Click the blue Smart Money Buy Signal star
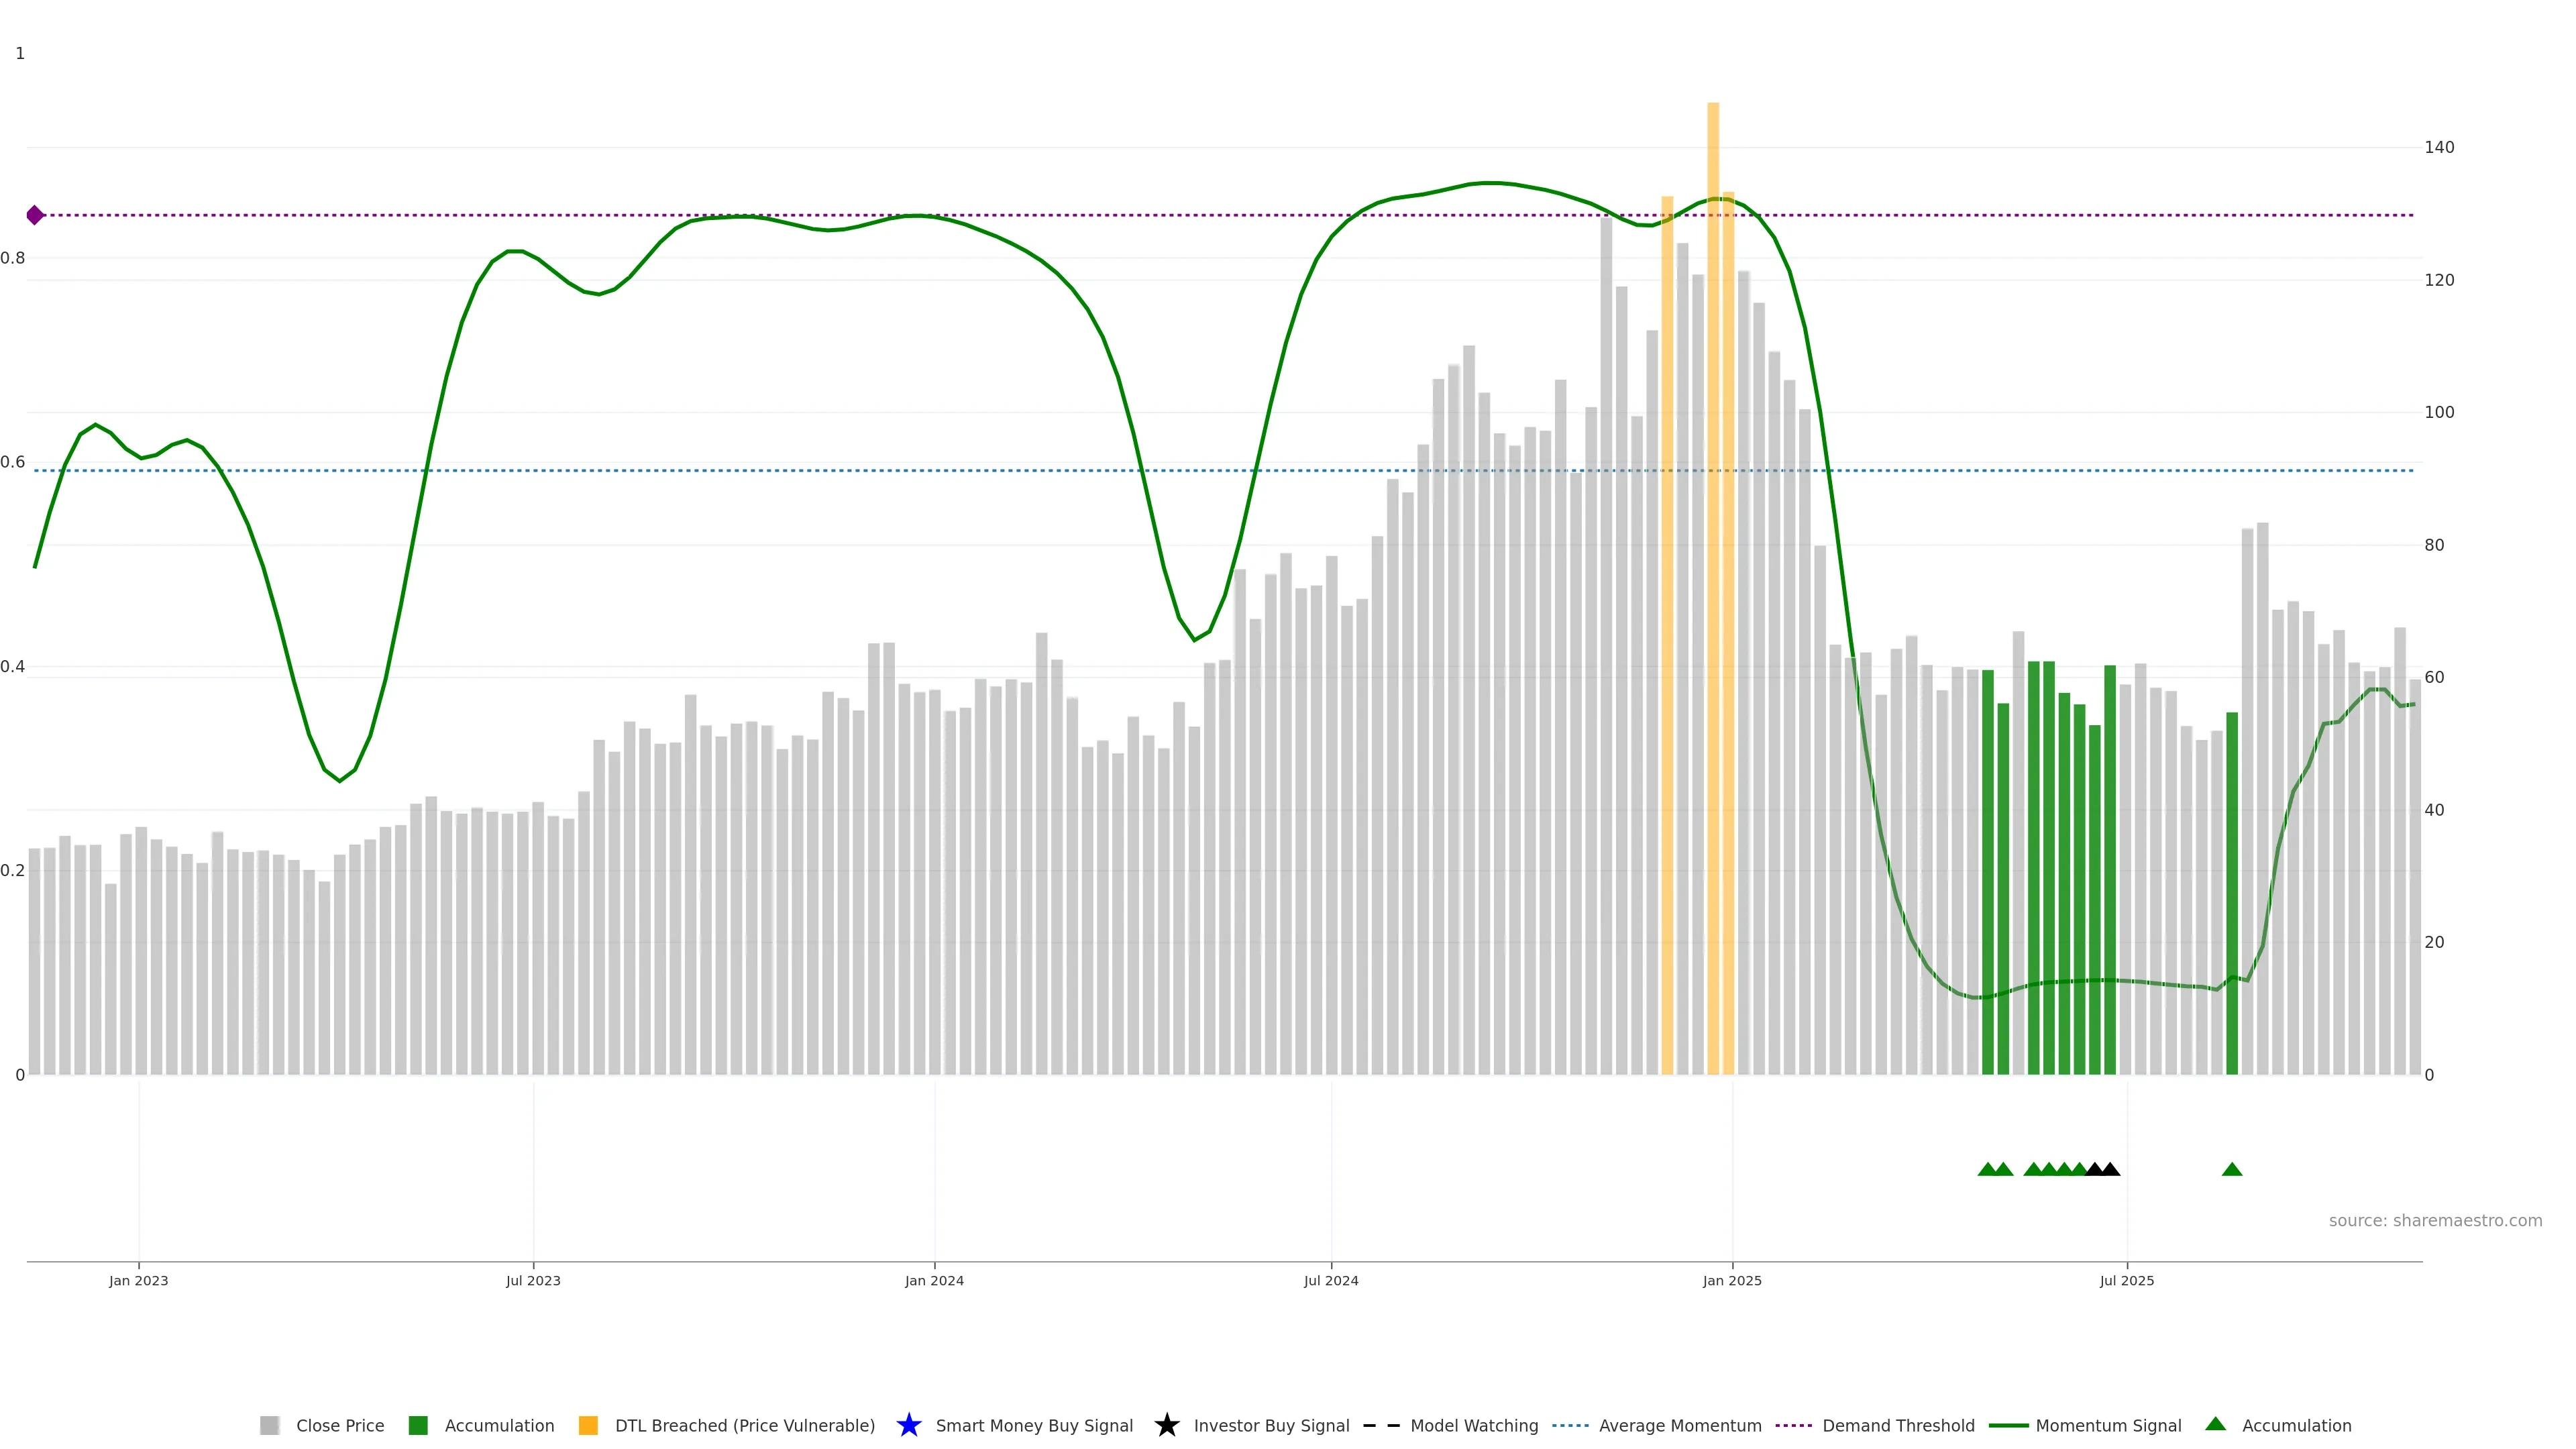Viewport: 2576px width, 1449px height. [x=908, y=1425]
